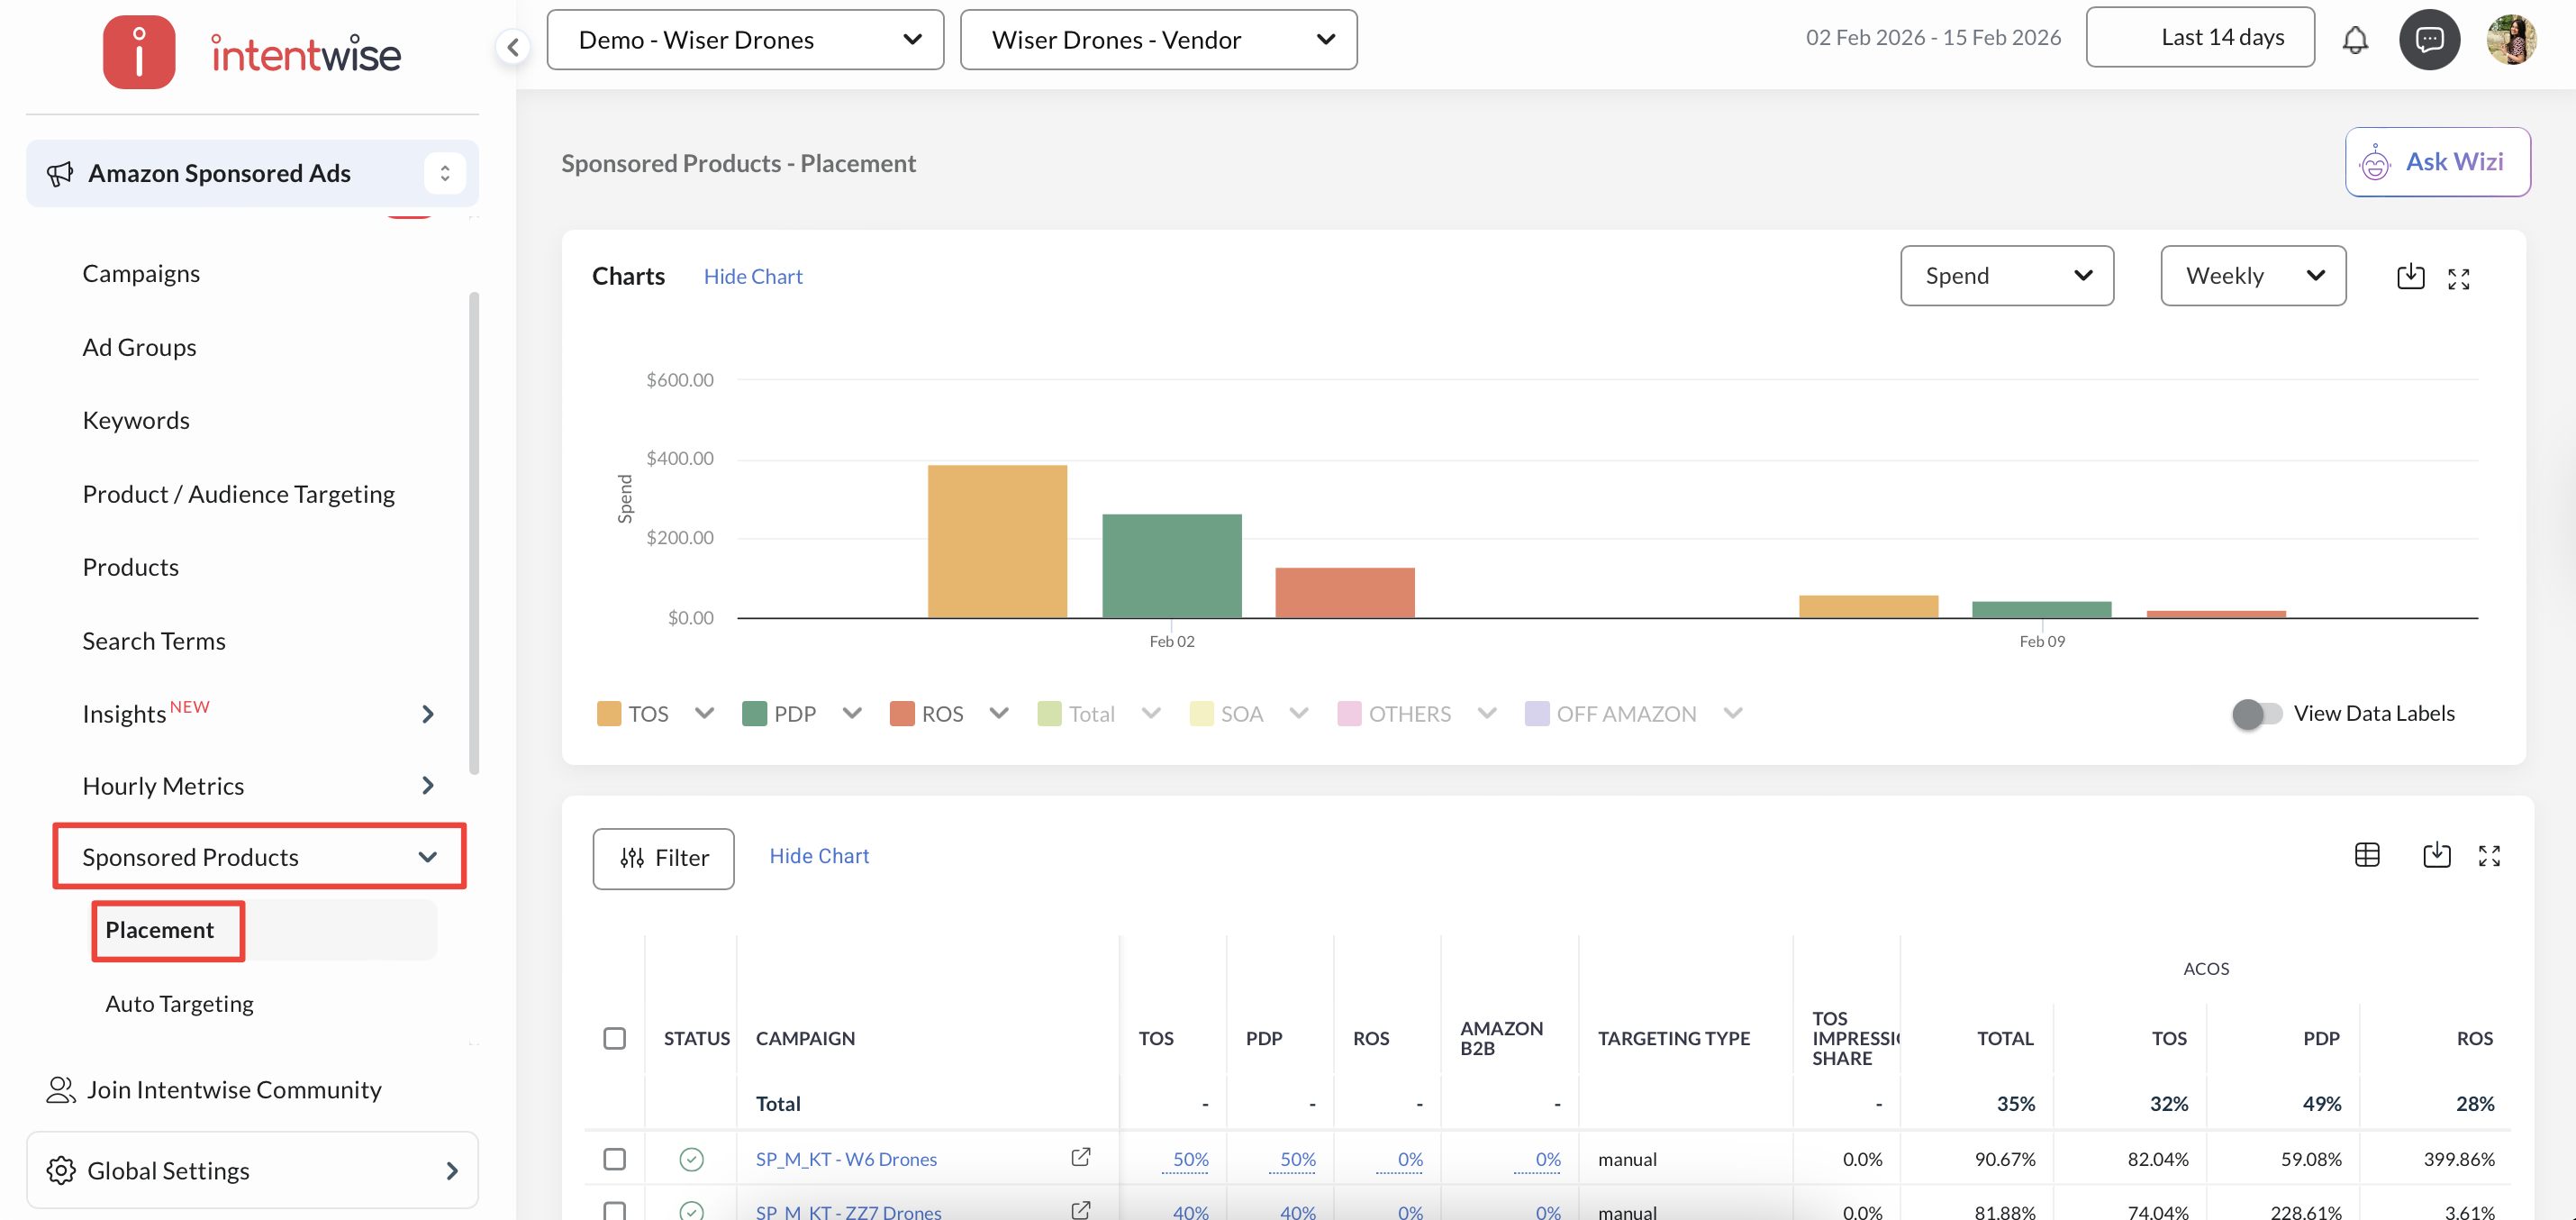Screen dimensions: 2576x1220
Task: Check the select-all header checkbox
Action: point(614,1038)
